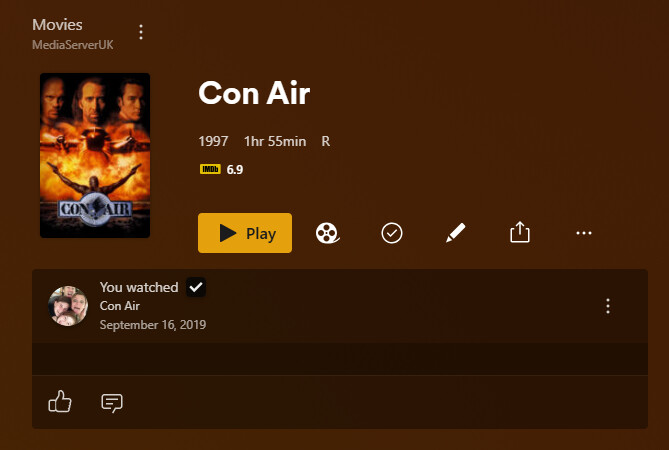Open the Movies library heading
Viewport: 669px width, 450px height.
click(57, 25)
